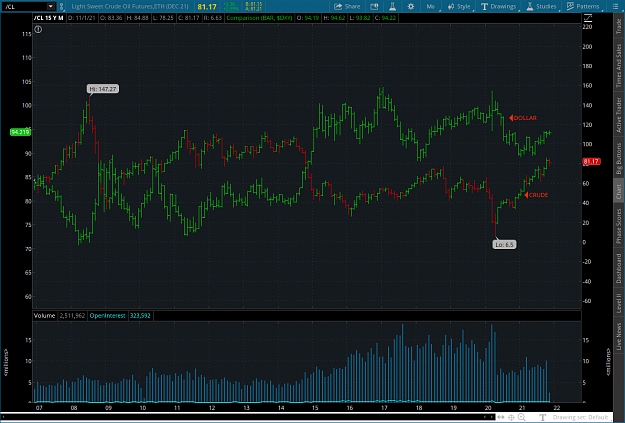
Task: Click the Light Sweet Crude Oil Futures description
Action: click(x=130, y=6)
